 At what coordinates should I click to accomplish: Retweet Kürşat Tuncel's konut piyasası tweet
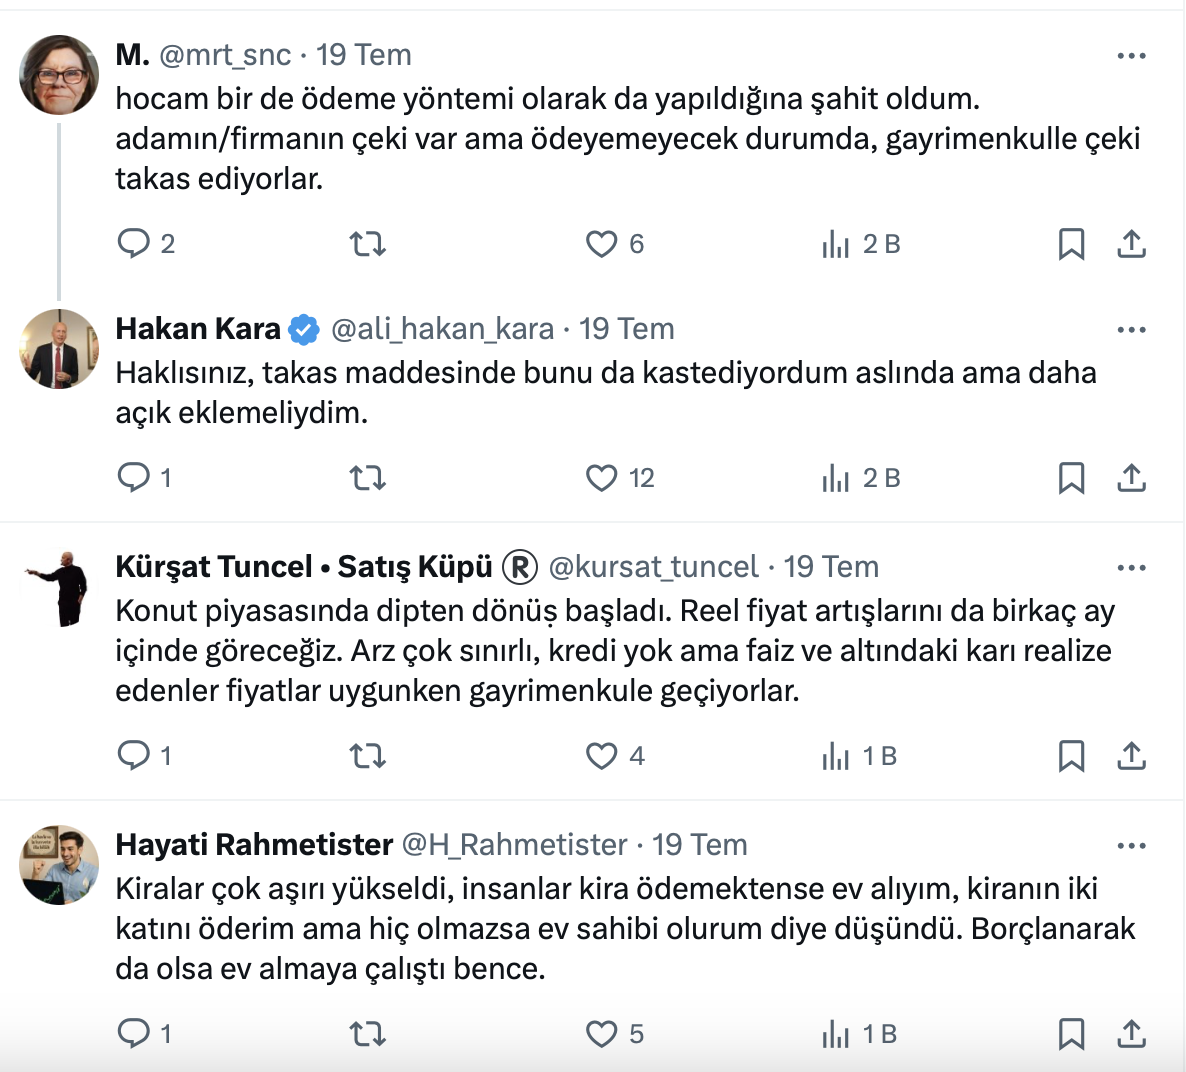point(368,756)
